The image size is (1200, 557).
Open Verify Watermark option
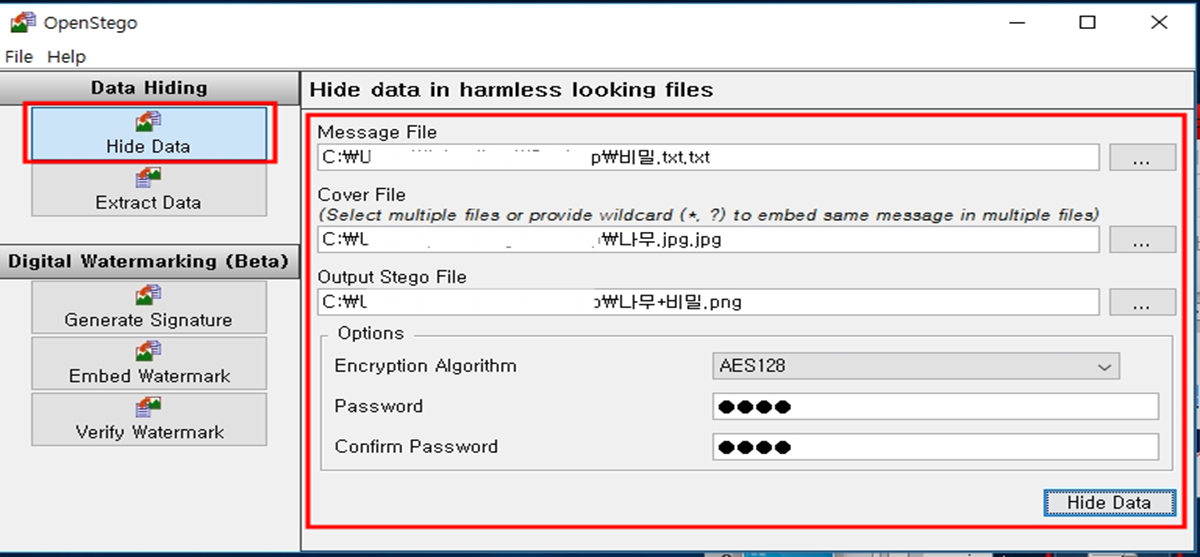click(x=149, y=419)
